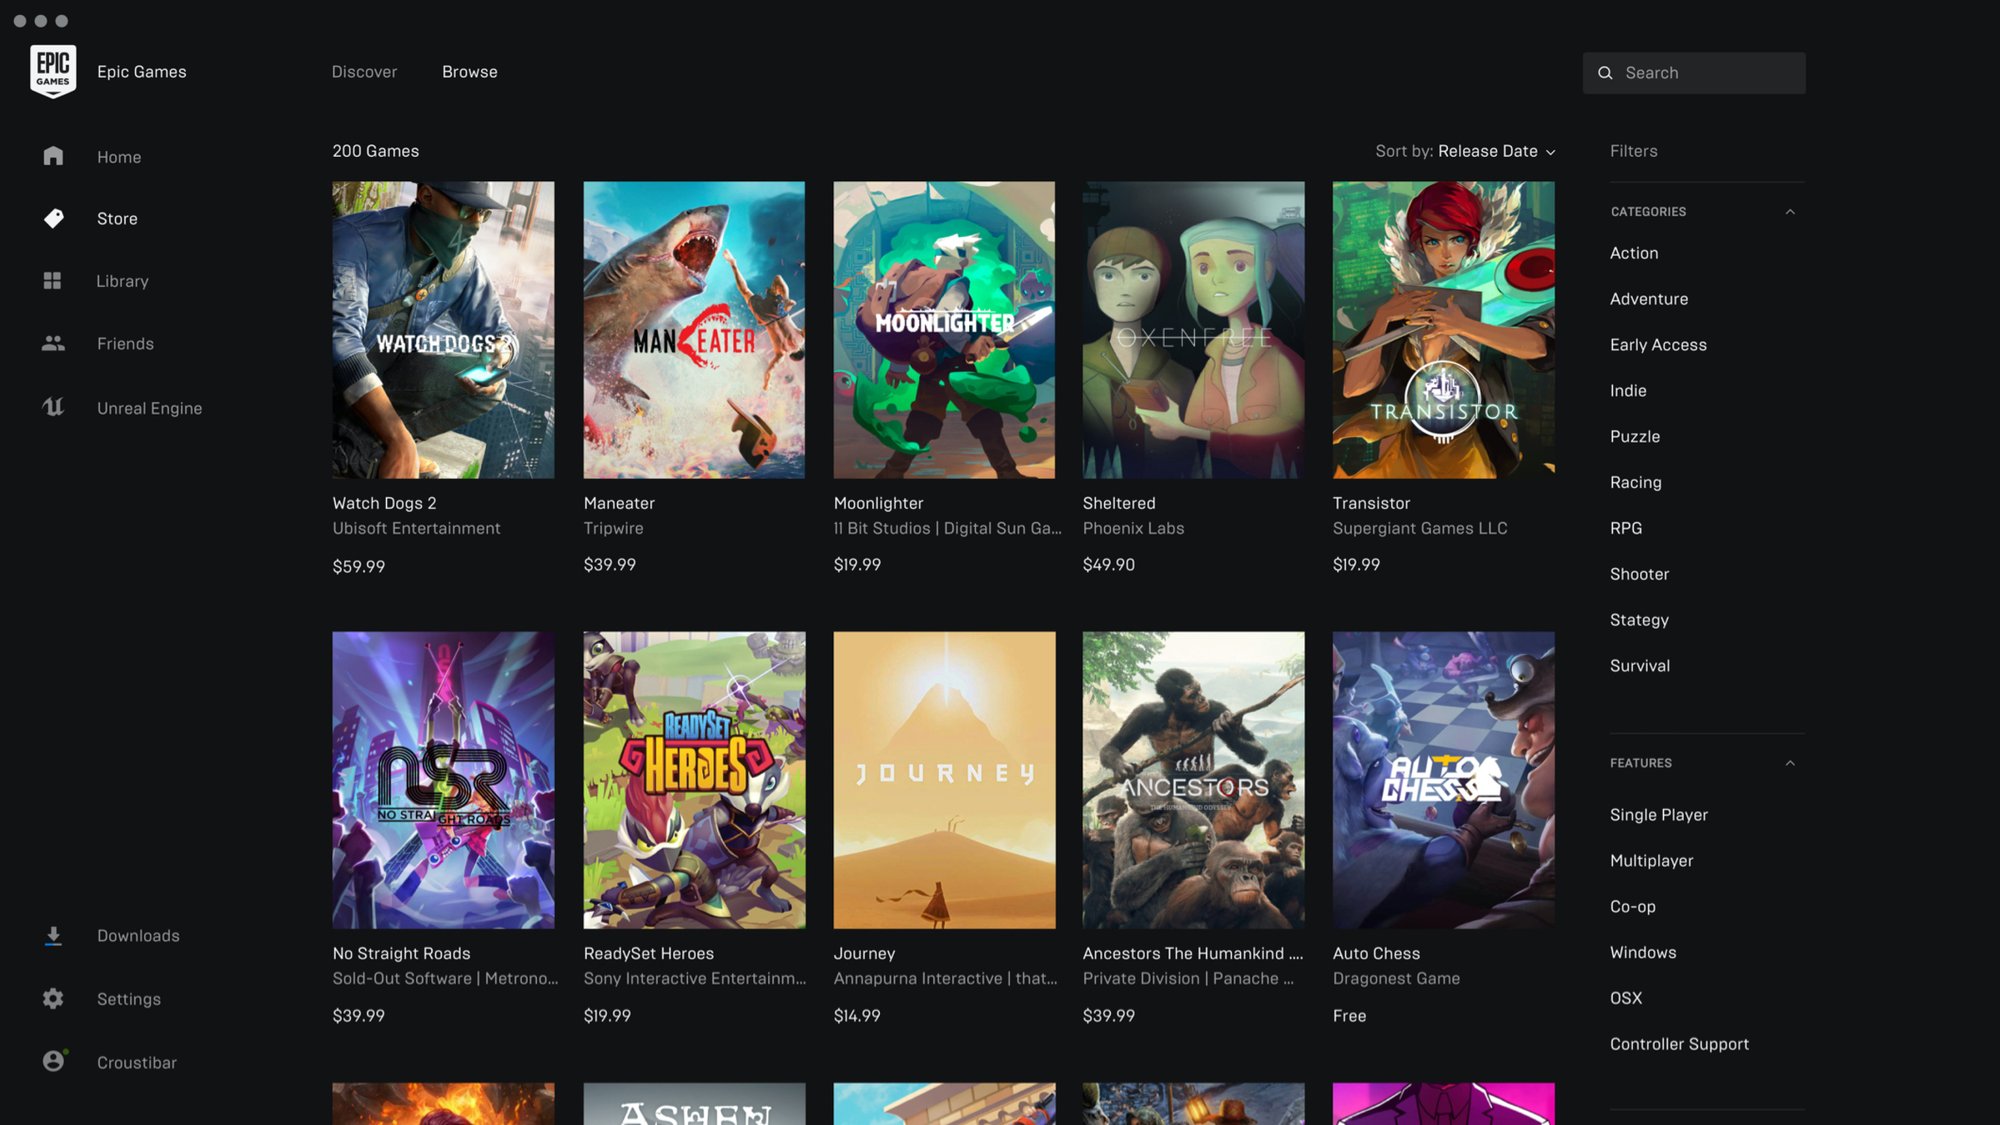Open the Friends sidebar label

[x=125, y=343]
